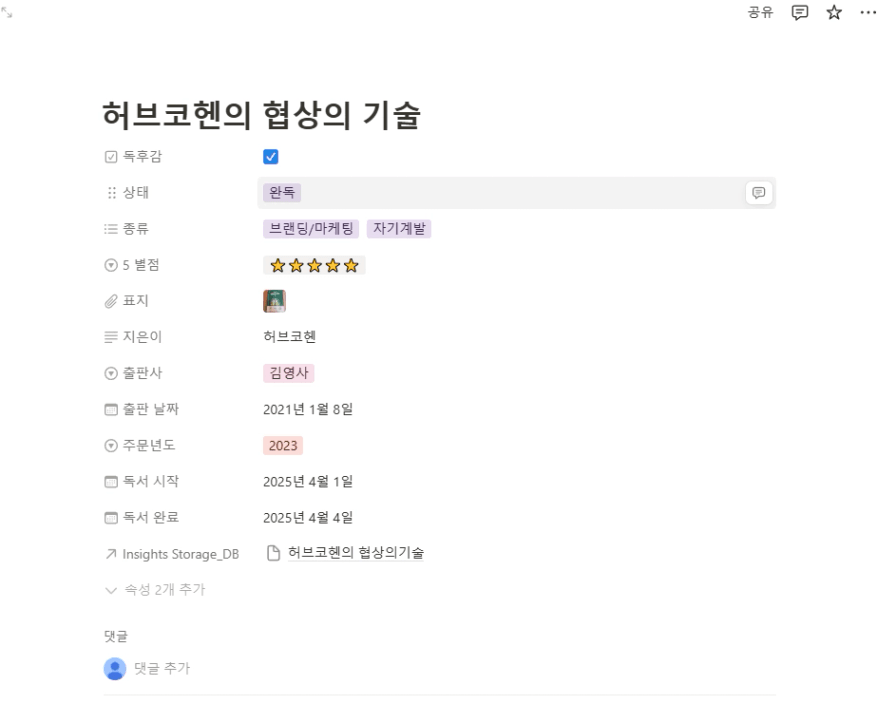Uncheck the 독후감 checkbox
The image size is (877, 723).
(271, 157)
